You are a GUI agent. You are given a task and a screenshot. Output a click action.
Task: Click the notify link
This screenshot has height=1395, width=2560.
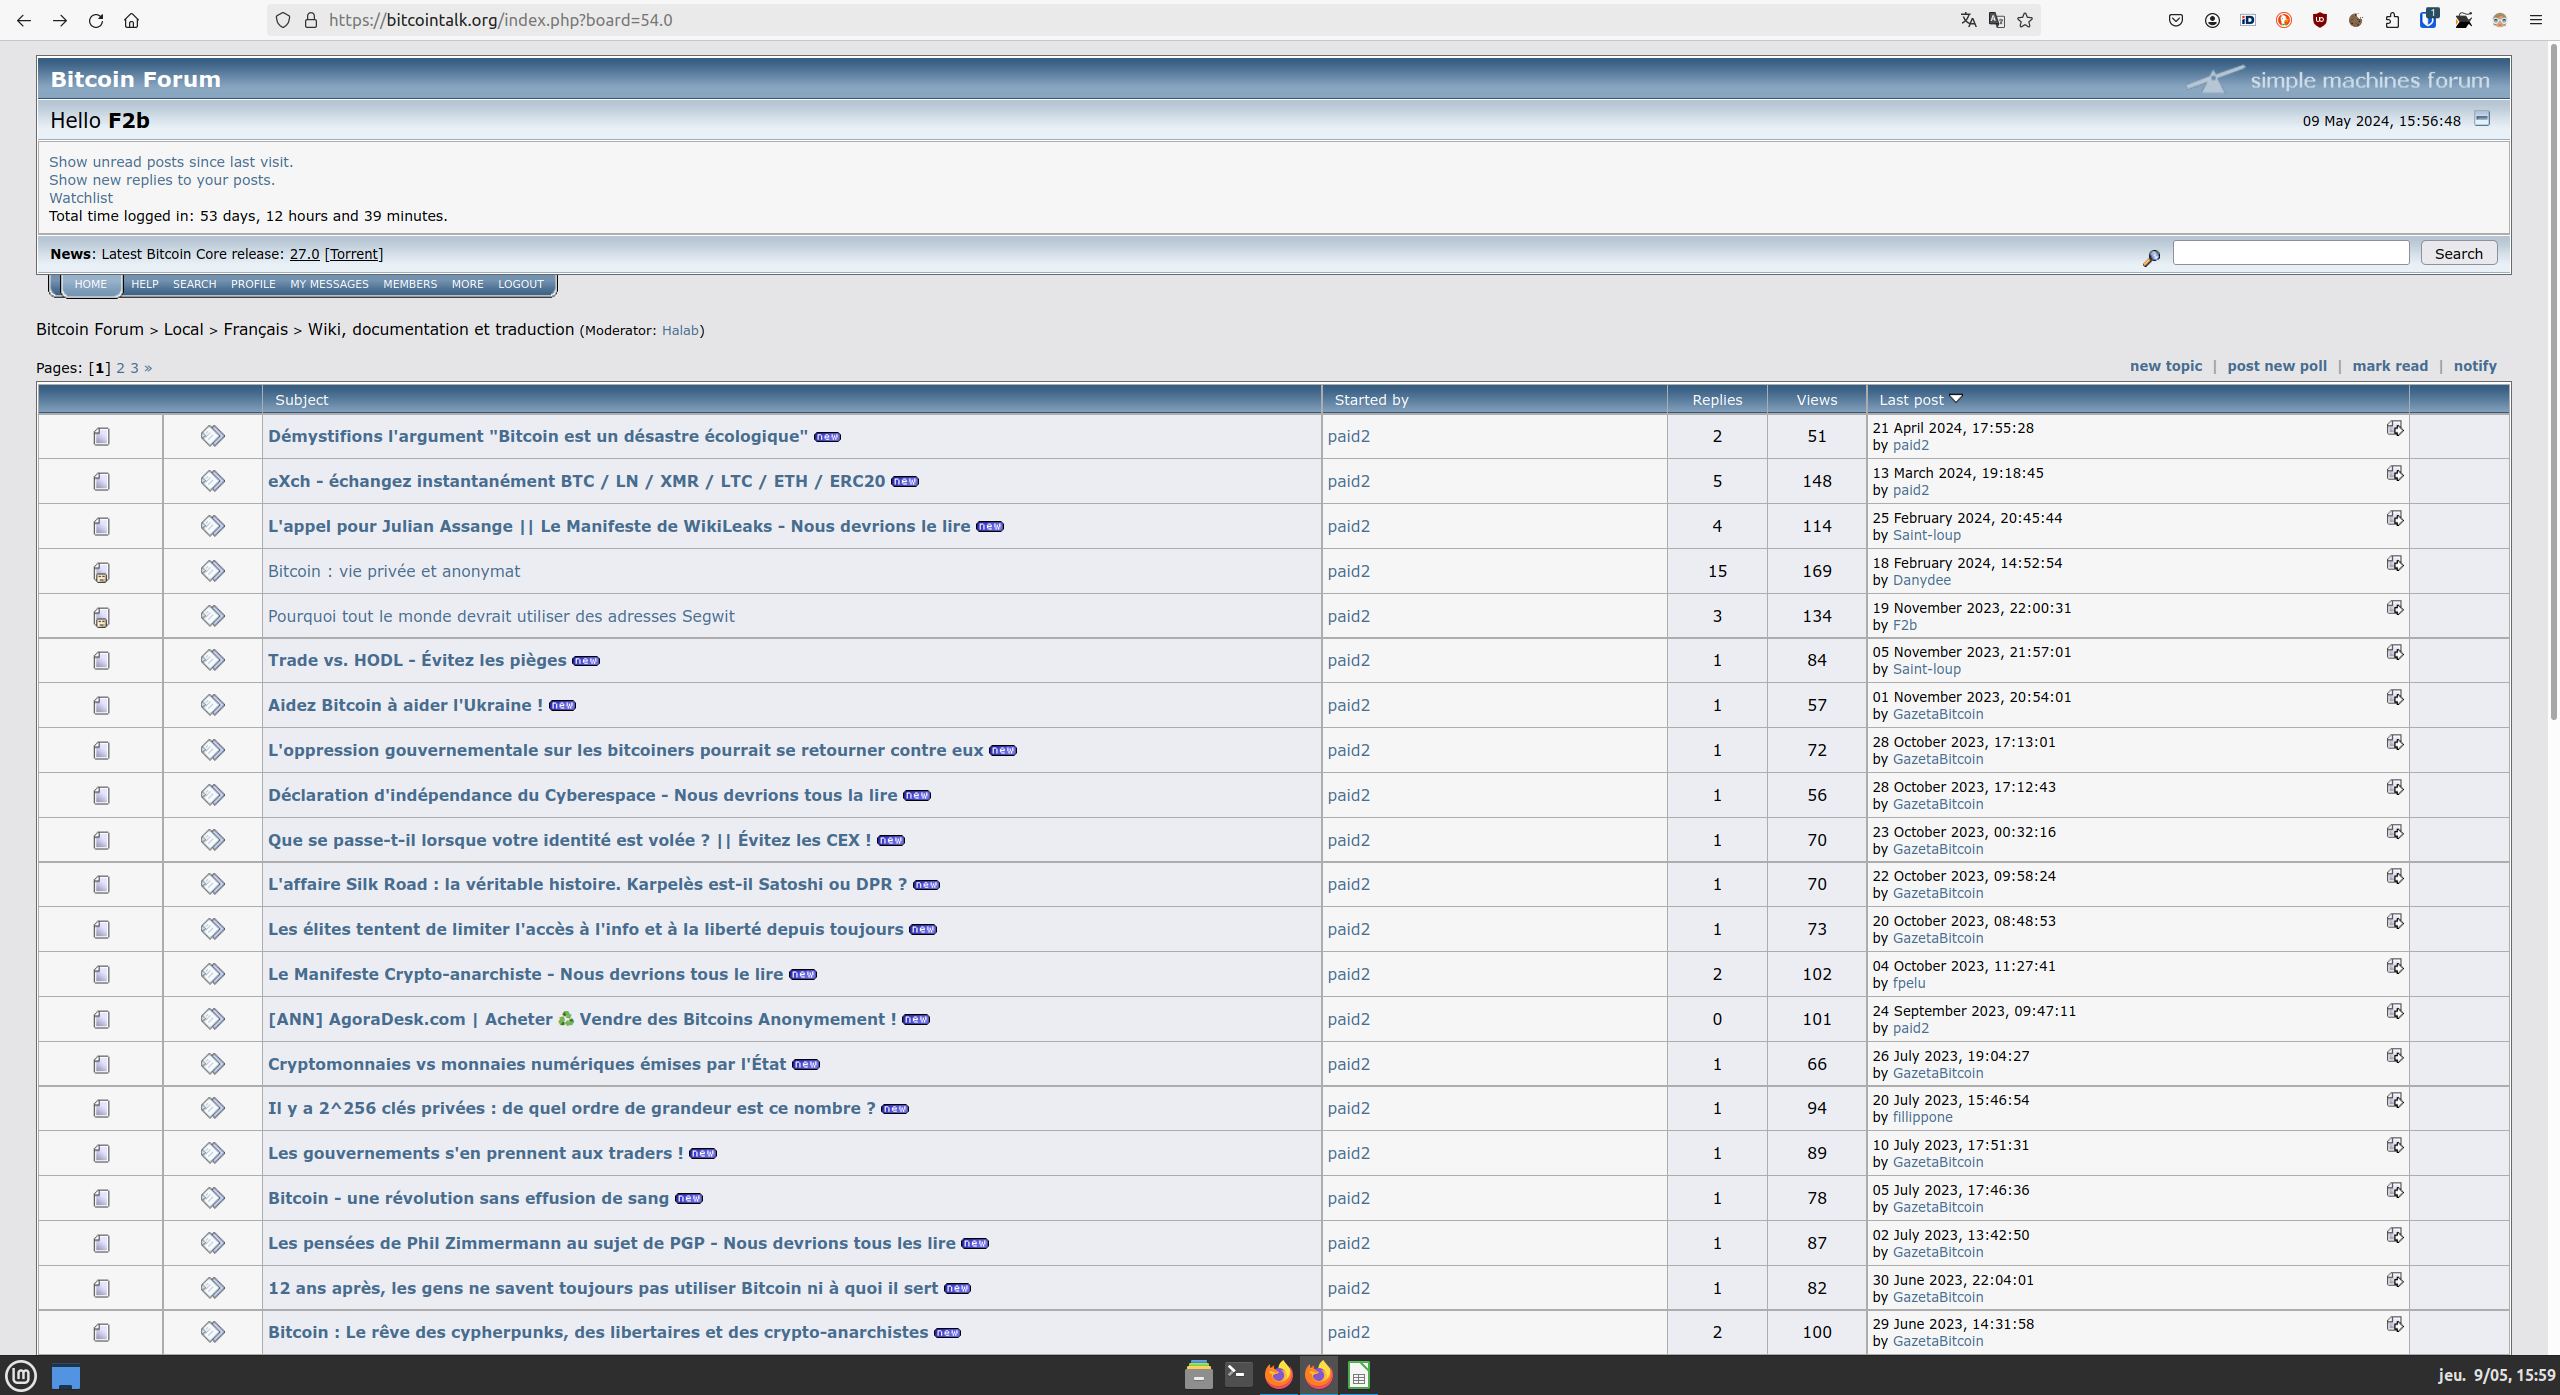[x=2475, y=366]
